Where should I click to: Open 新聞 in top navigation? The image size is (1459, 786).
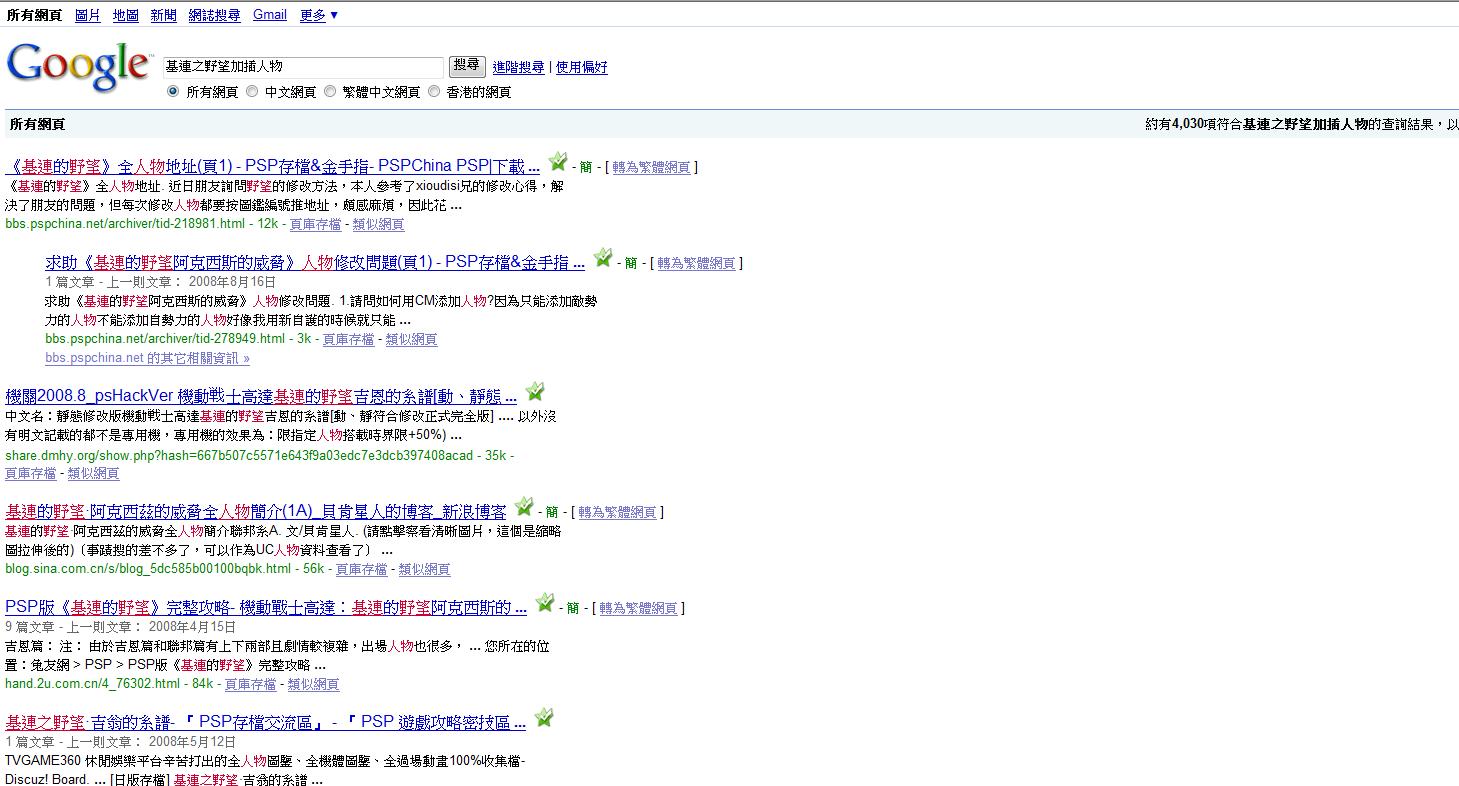pyautogui.click(x=164, y=15)
